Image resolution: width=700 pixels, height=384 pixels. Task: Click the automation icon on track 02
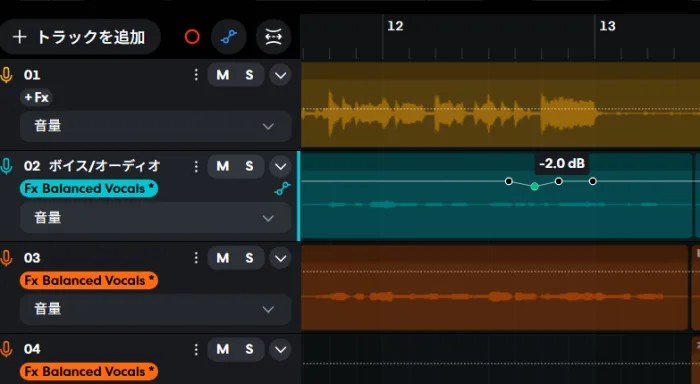coord(283,189)
